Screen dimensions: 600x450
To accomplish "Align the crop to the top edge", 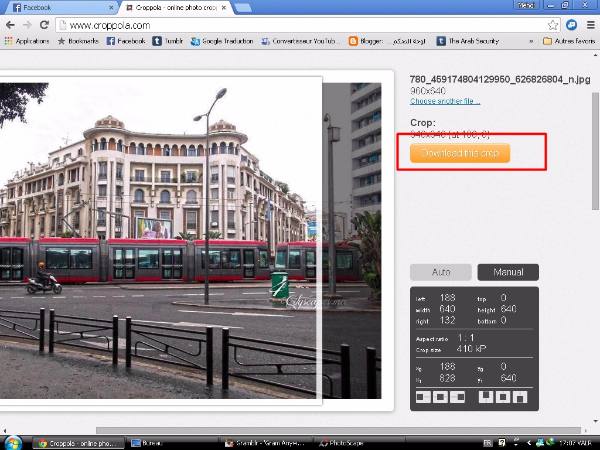I will point(486,397).
